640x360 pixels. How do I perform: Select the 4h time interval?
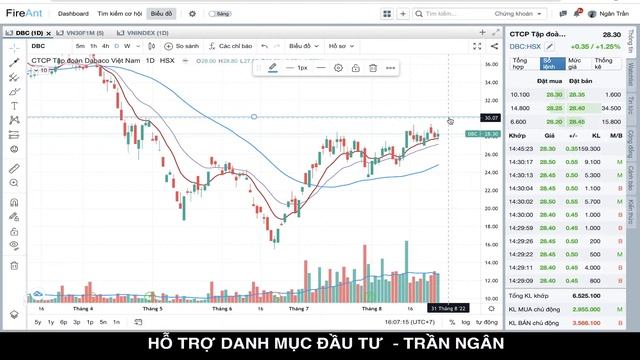(x=106, y=46)
